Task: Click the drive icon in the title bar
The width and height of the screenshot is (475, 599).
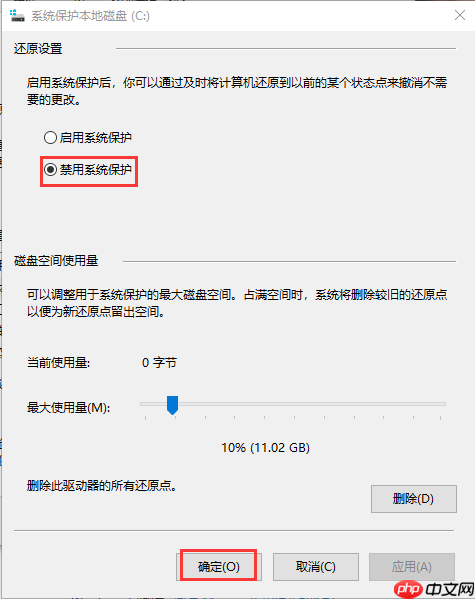Action: [x=17, y=16]
